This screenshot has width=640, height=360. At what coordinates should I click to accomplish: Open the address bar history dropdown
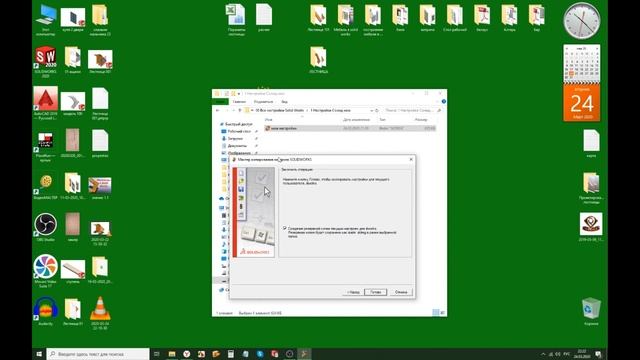(x=371, y=110)
